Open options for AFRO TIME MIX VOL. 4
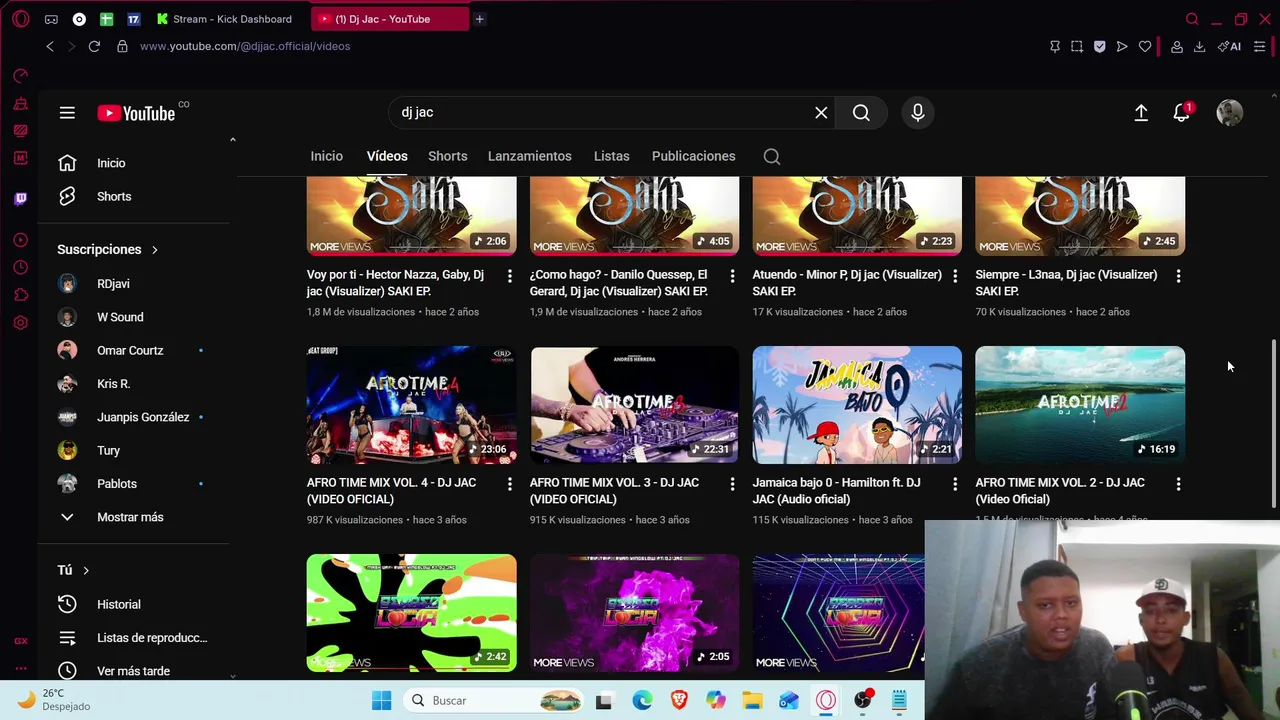 (x=509, y=484)
